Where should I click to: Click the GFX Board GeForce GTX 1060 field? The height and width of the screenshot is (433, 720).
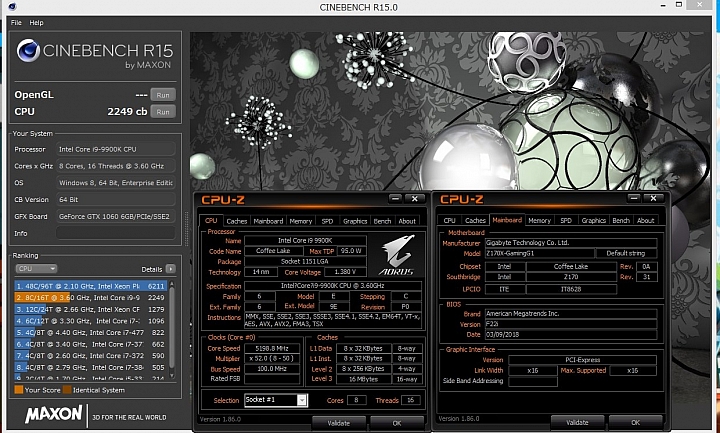(116, 216)
